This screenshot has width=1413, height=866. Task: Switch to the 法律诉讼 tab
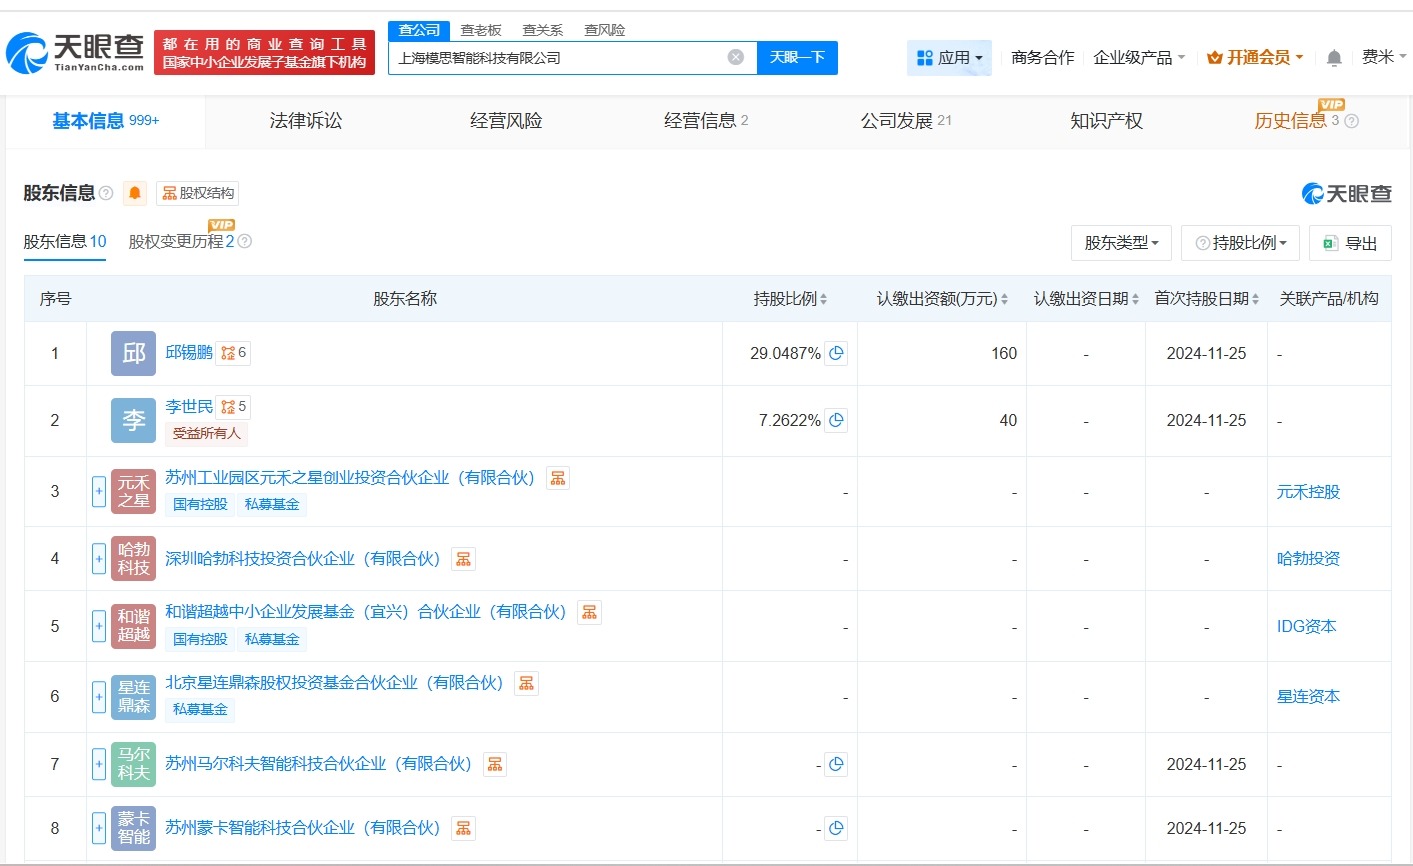[x=305, y=120]
